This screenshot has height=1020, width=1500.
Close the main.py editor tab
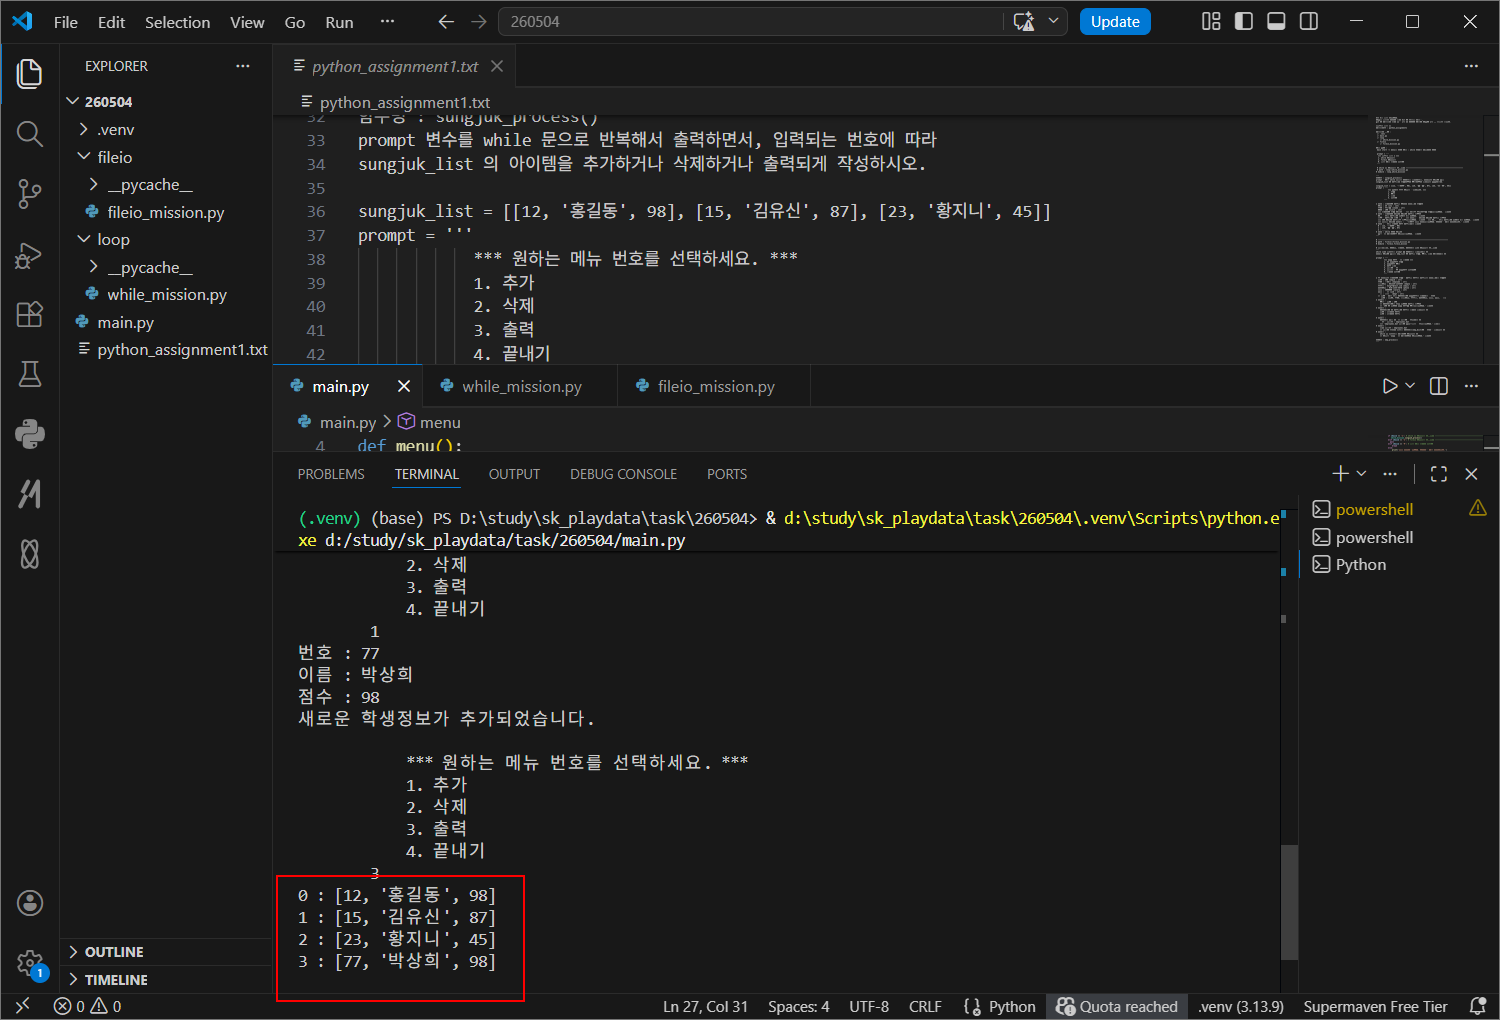404,386
